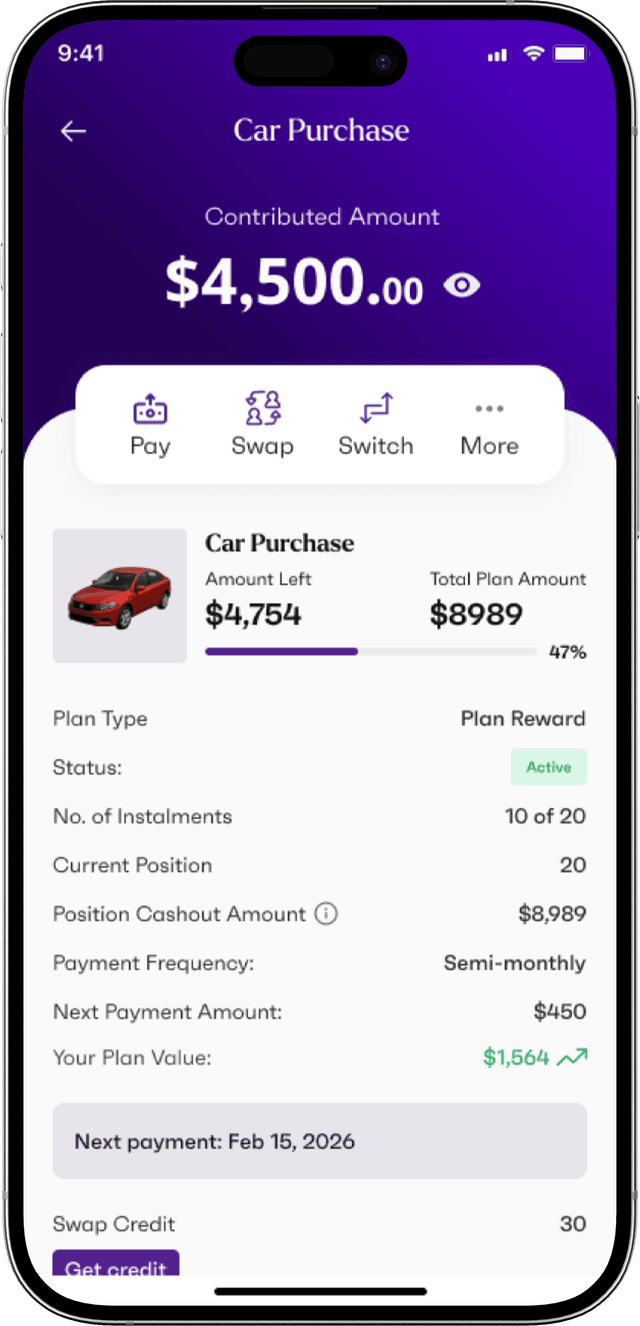This screenshot has width=640, height=1326.
Task: Select the Plan Type row
Action: [319, 719]
